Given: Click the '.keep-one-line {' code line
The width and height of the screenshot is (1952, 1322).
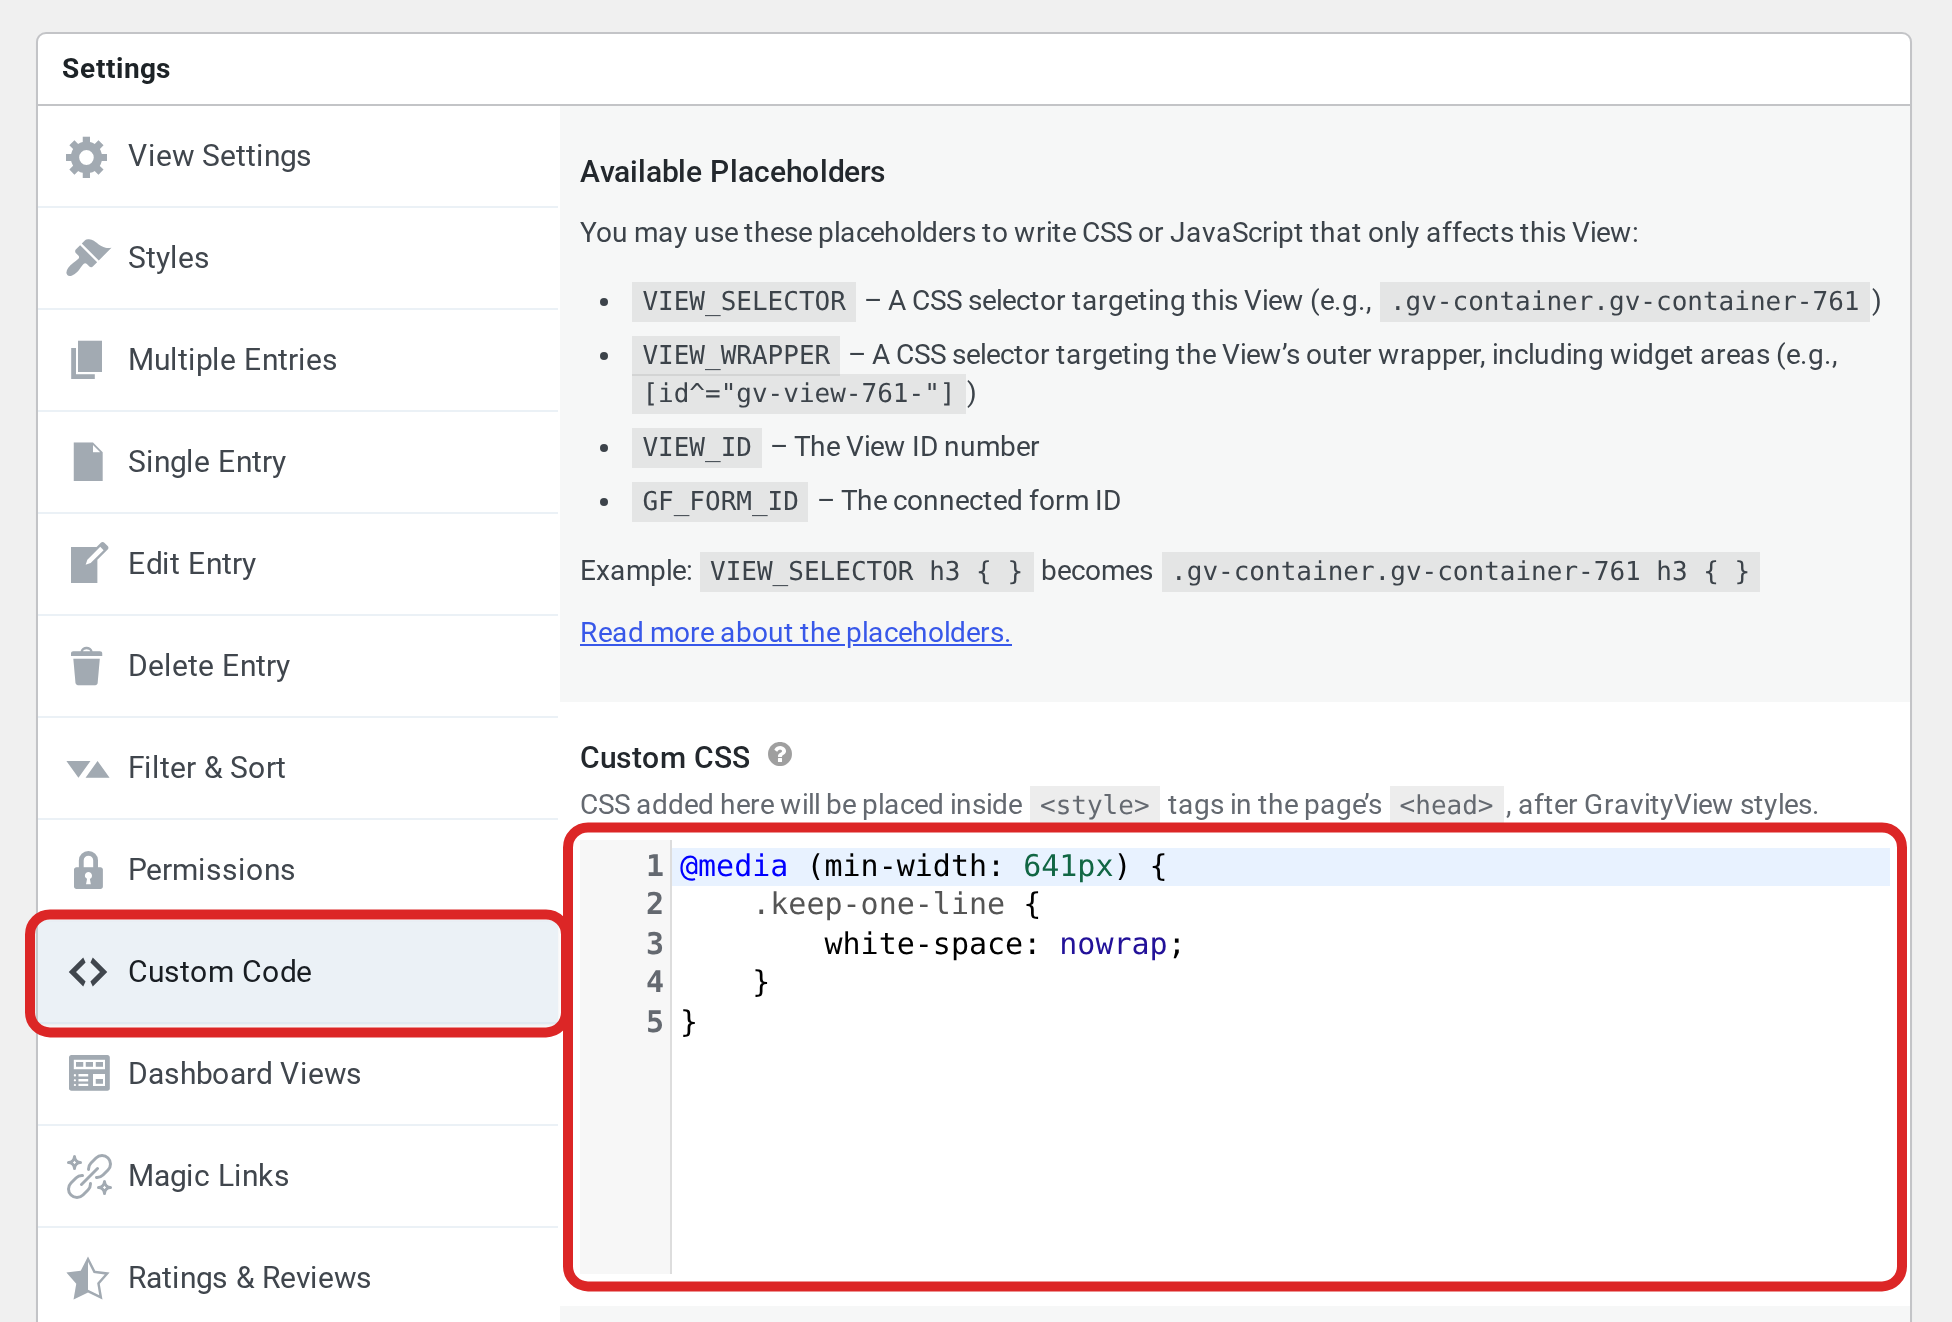Looking at the screenshot, I should [1280, 905].
